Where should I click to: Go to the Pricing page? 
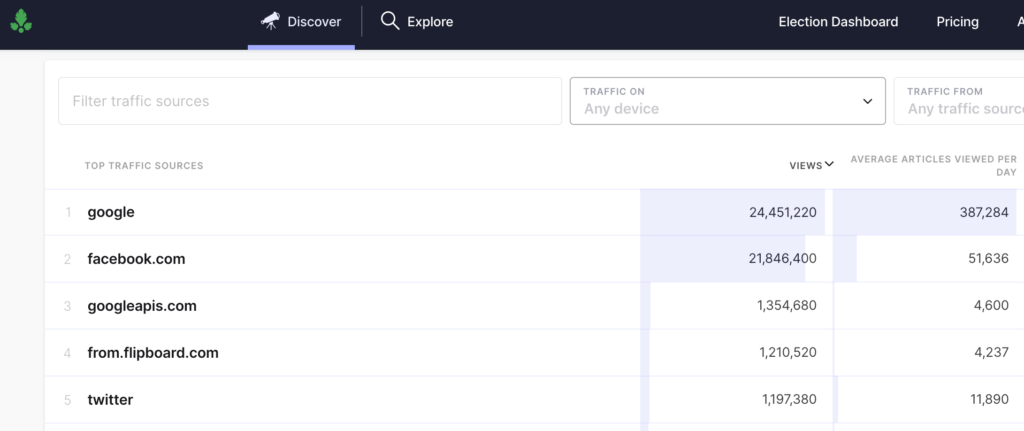[x=957, y=22]
